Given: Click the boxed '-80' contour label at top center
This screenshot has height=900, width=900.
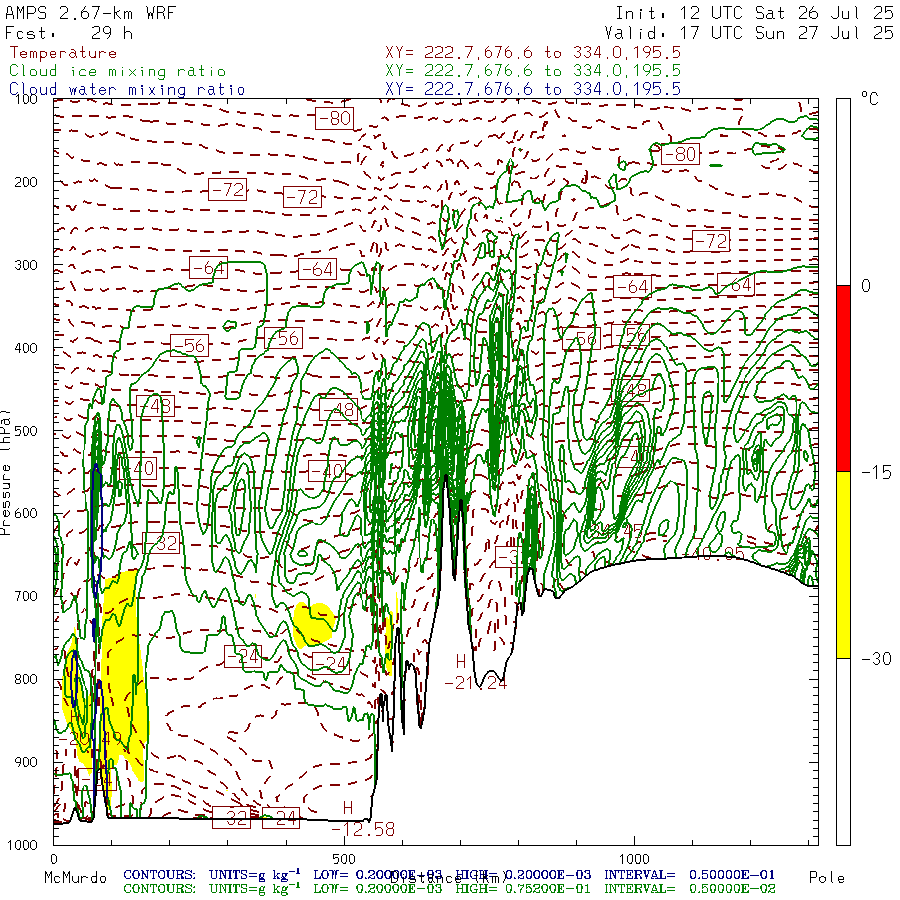Looking at the screenshot, I should pyautogui.click(x=334, y=118).
